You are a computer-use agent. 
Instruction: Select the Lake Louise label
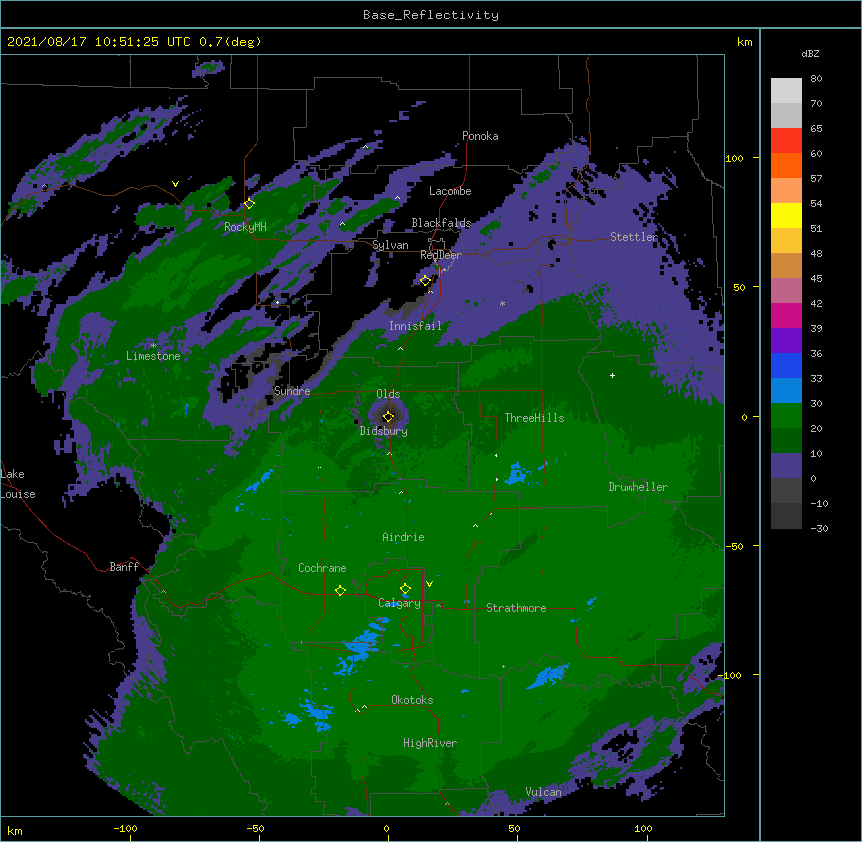18,484
